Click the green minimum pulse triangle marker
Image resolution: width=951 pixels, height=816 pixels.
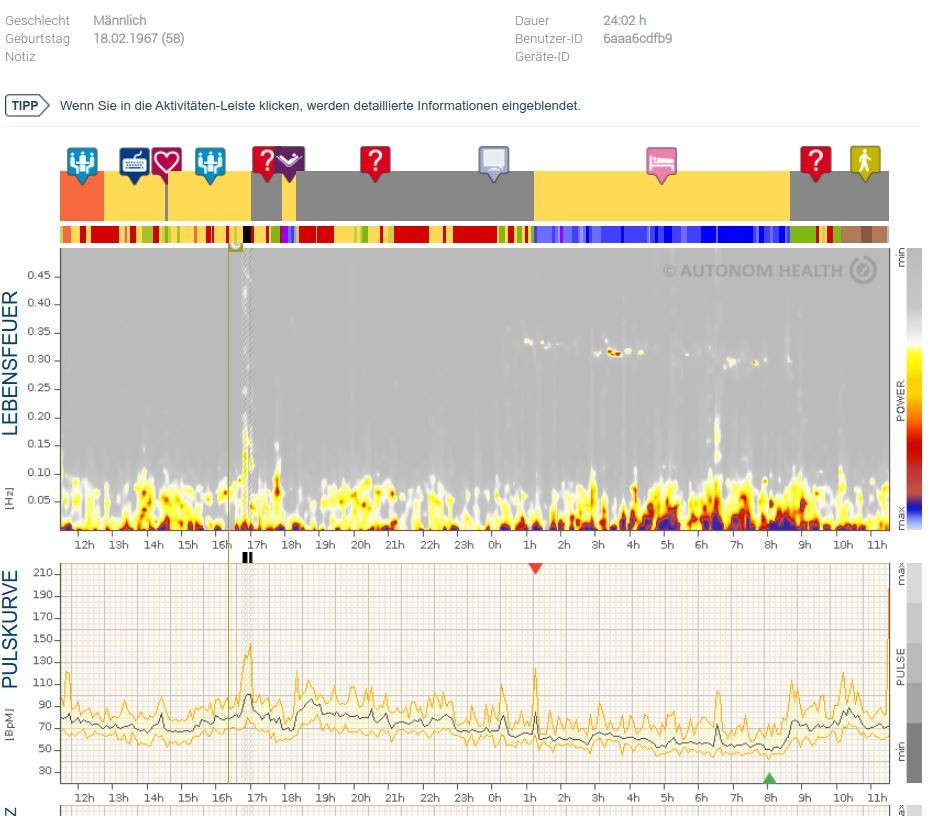point(769,778)
